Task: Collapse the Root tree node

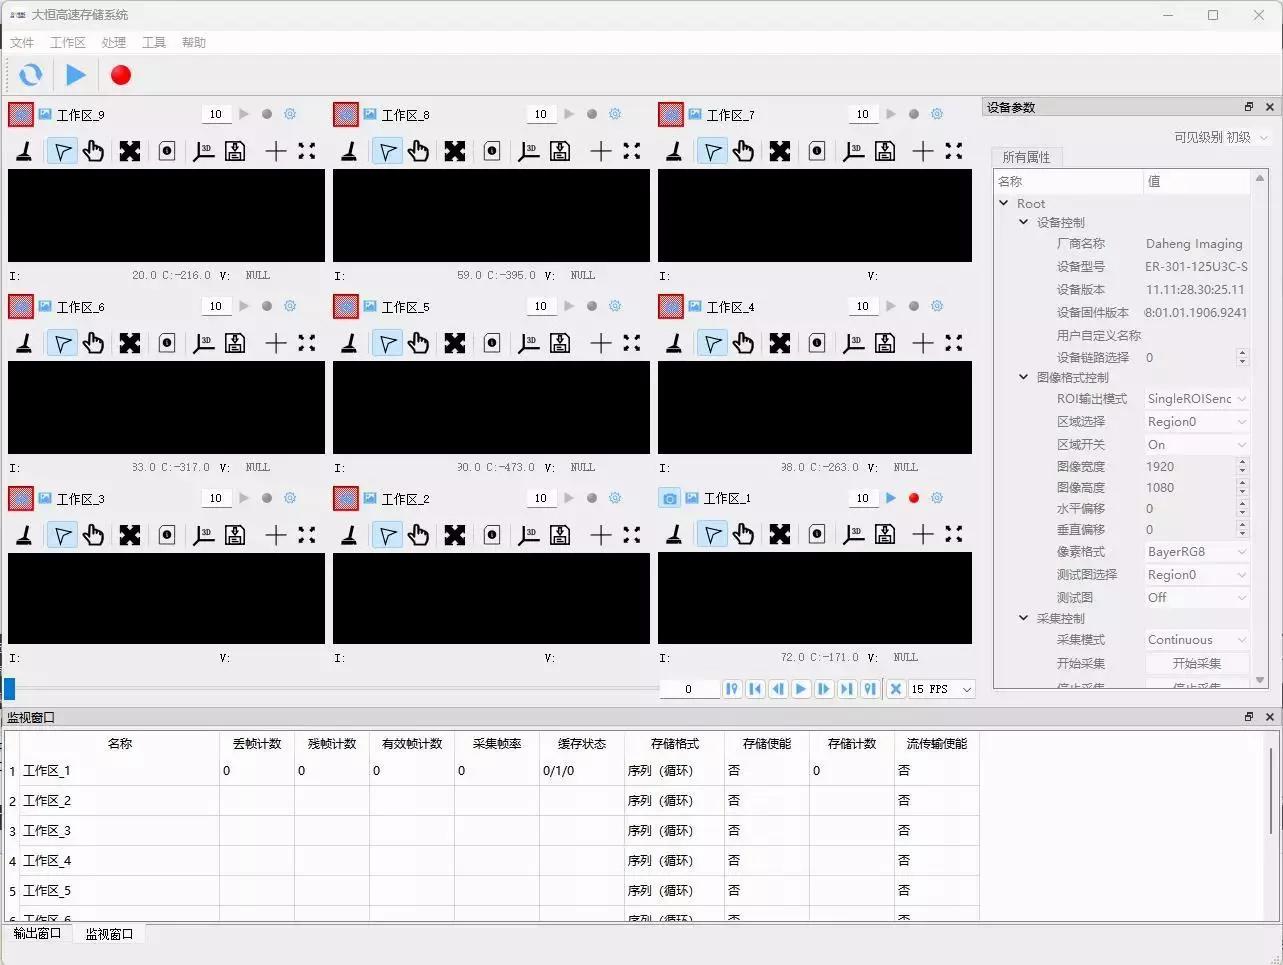Action: (x=1004, y=203)
